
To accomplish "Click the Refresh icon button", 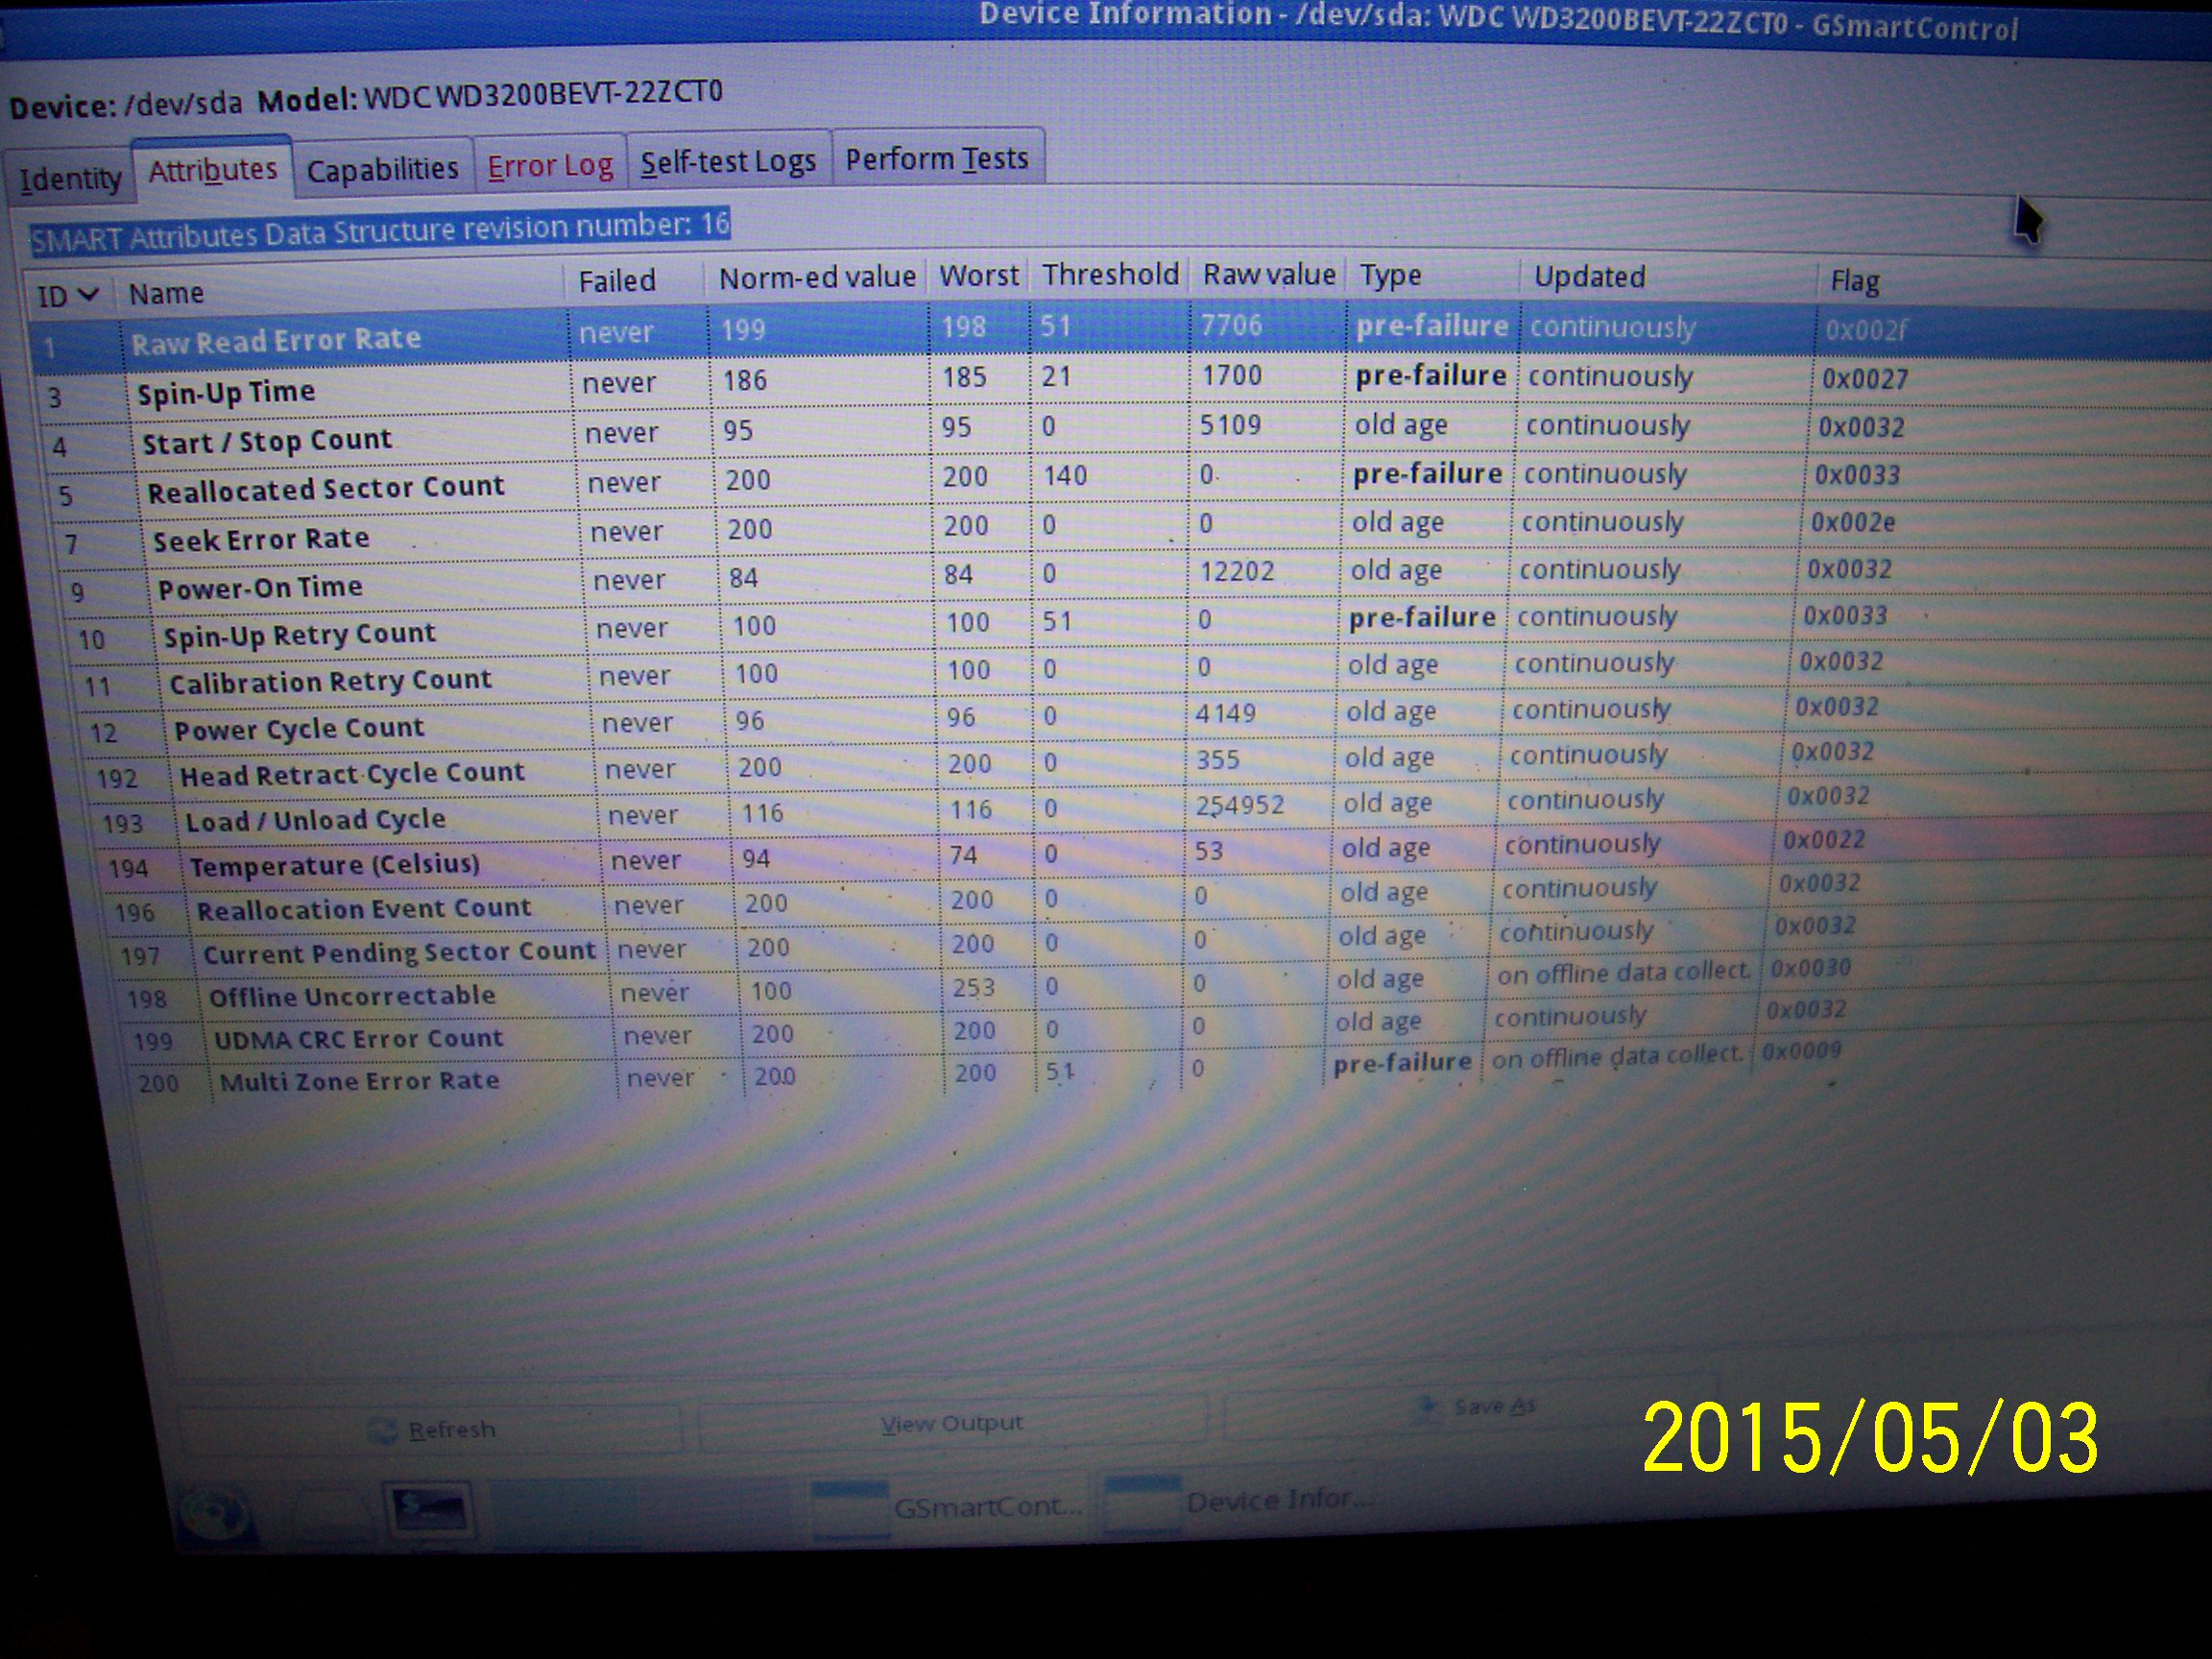I will click(x=382, y=1430).
